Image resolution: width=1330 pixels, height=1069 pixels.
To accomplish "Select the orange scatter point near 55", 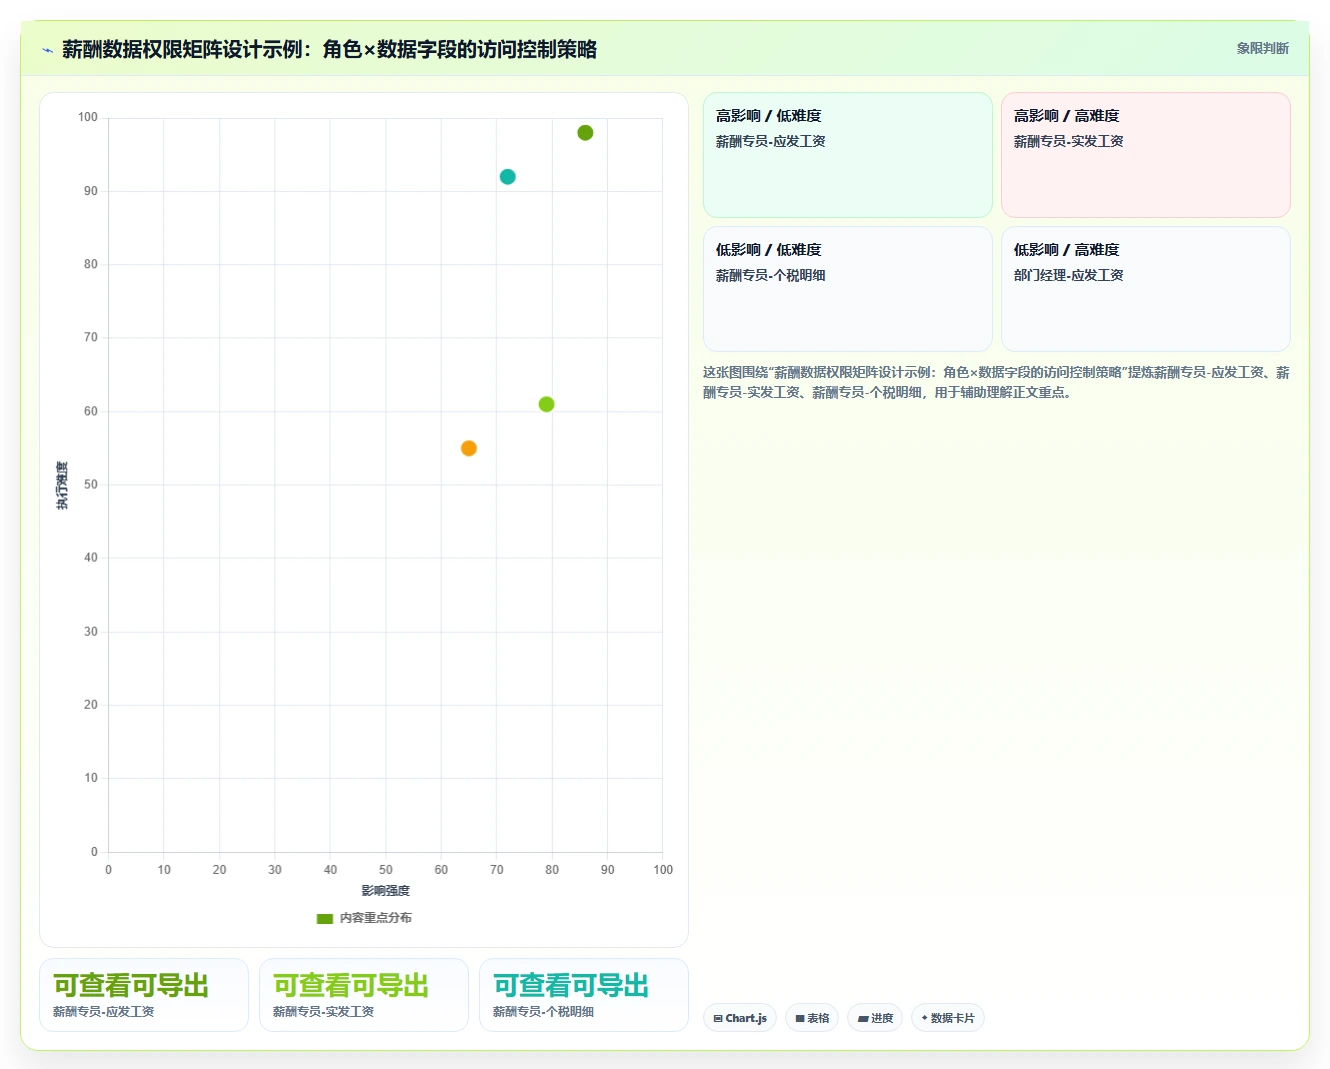I will tap(469, 448).
